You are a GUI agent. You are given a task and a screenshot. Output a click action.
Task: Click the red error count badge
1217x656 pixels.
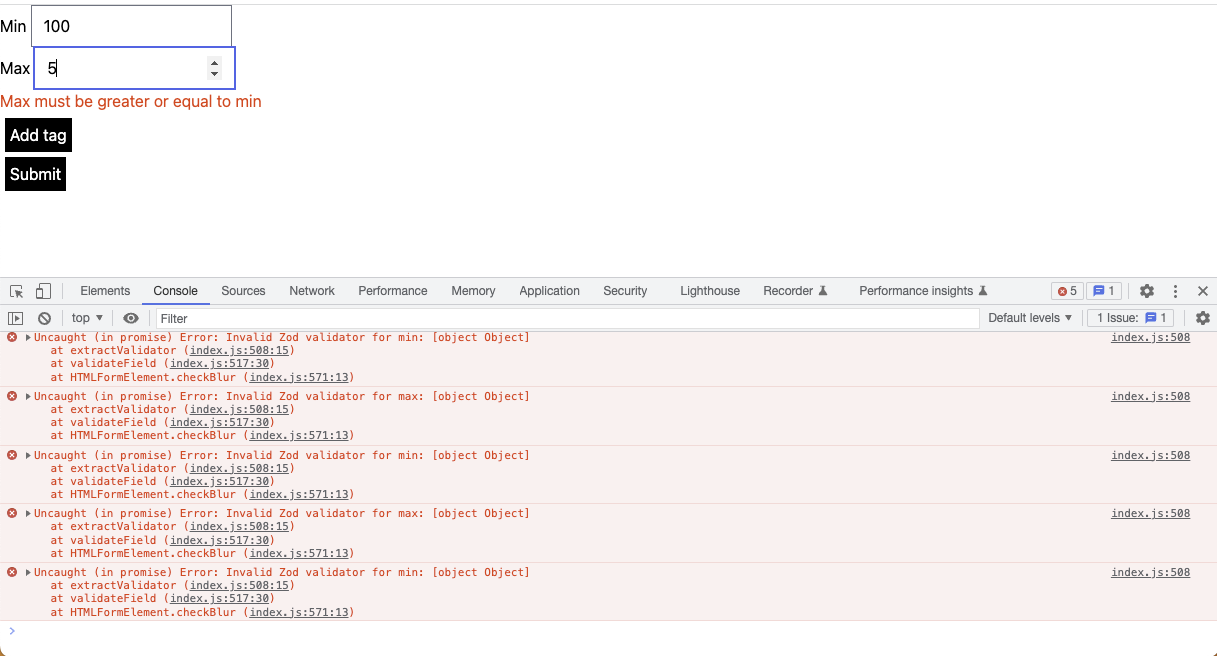(1066, 290)
